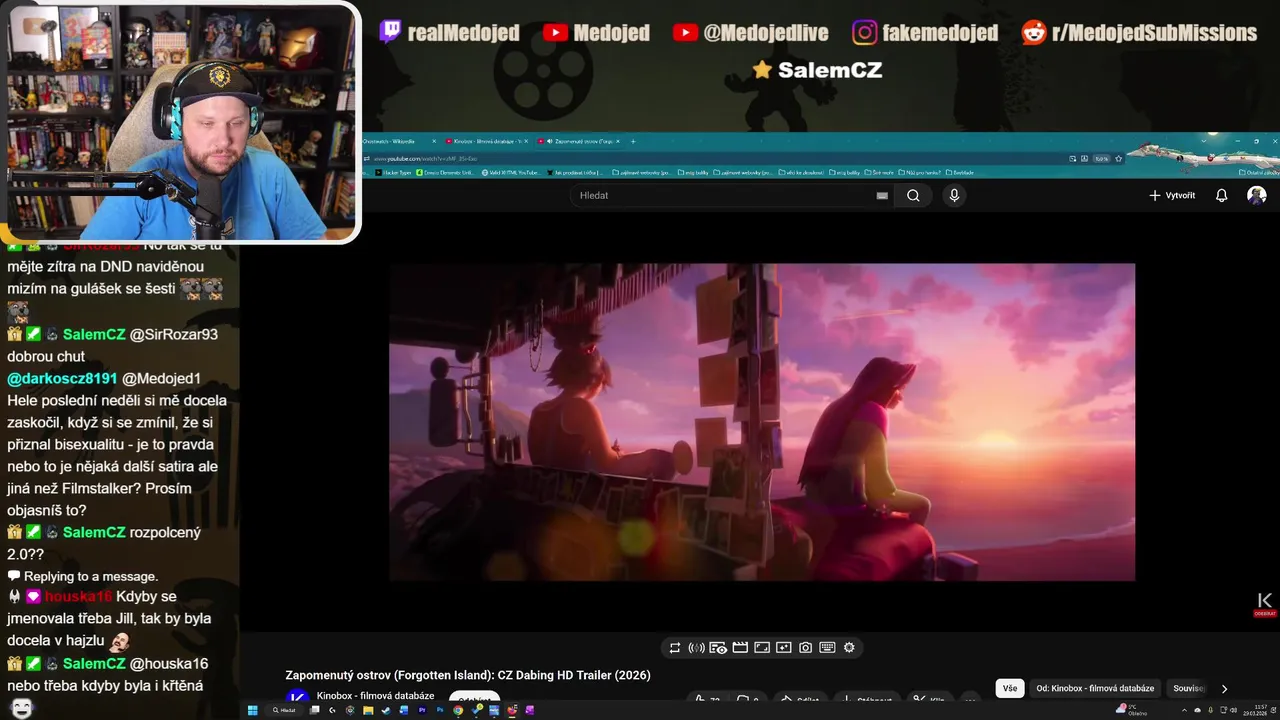Open the gear settings icon in the video toolbar
This screenshot has height=720, width=1280.
tap(849, 648)
